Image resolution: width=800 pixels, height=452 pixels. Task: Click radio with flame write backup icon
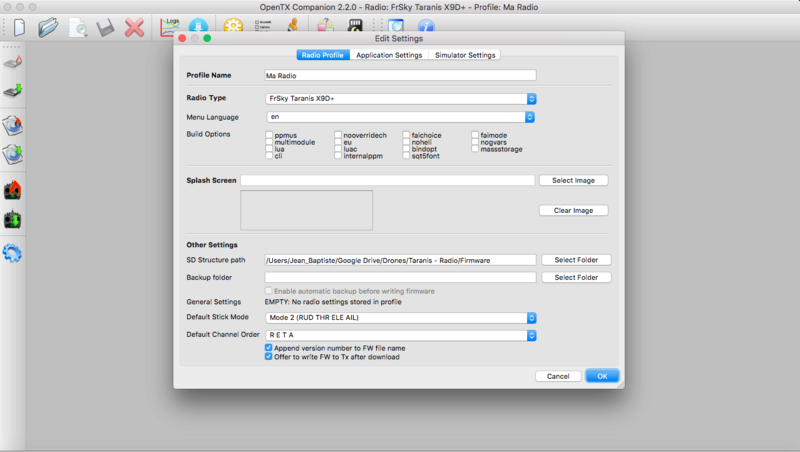[13, 190]
